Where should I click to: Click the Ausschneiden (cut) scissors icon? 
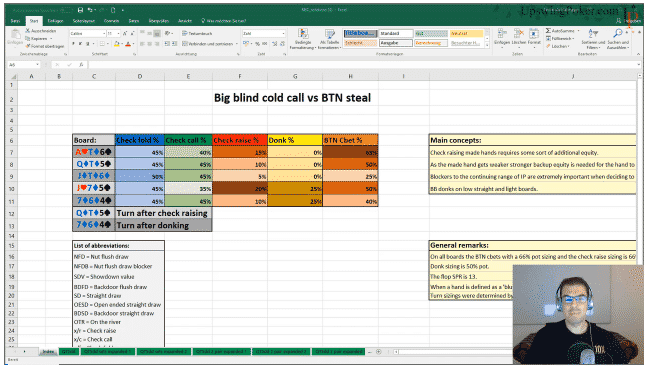28,31
